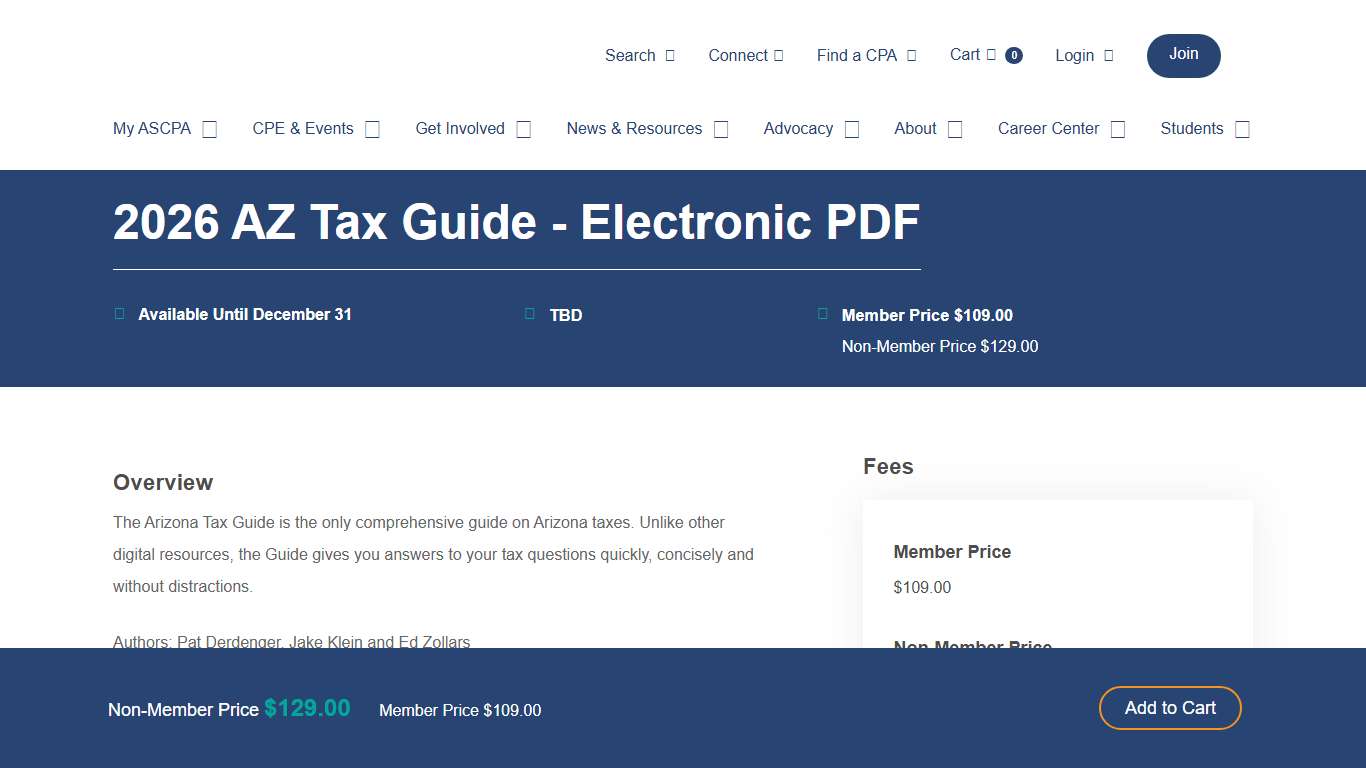The image size is (1366, 768).
Task: Toggle the Get Involved menu open
Action: pos(523,128)
